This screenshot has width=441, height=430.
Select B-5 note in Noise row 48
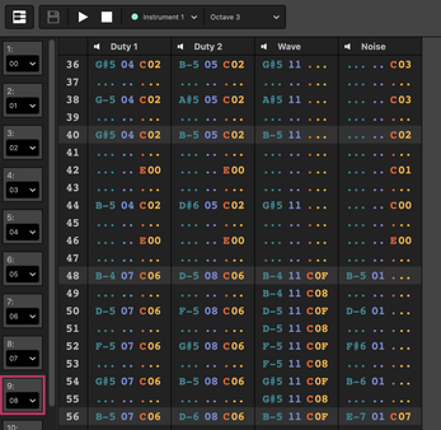click(x=356, y=276)
